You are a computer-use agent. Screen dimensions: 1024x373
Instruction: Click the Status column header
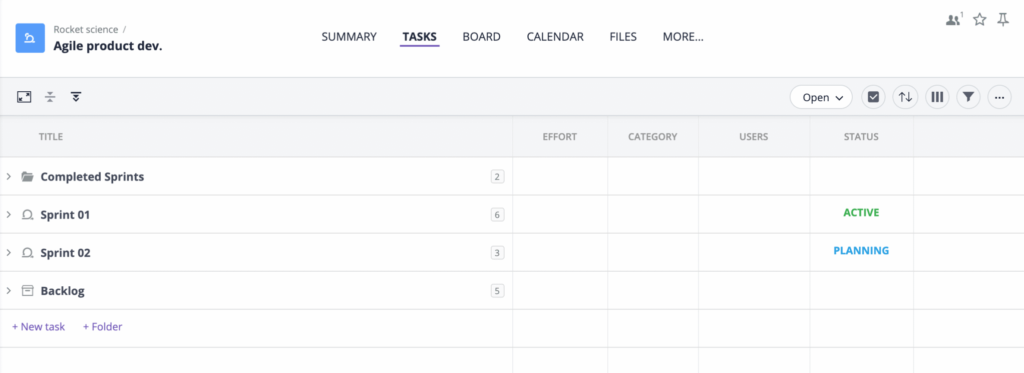861,137
